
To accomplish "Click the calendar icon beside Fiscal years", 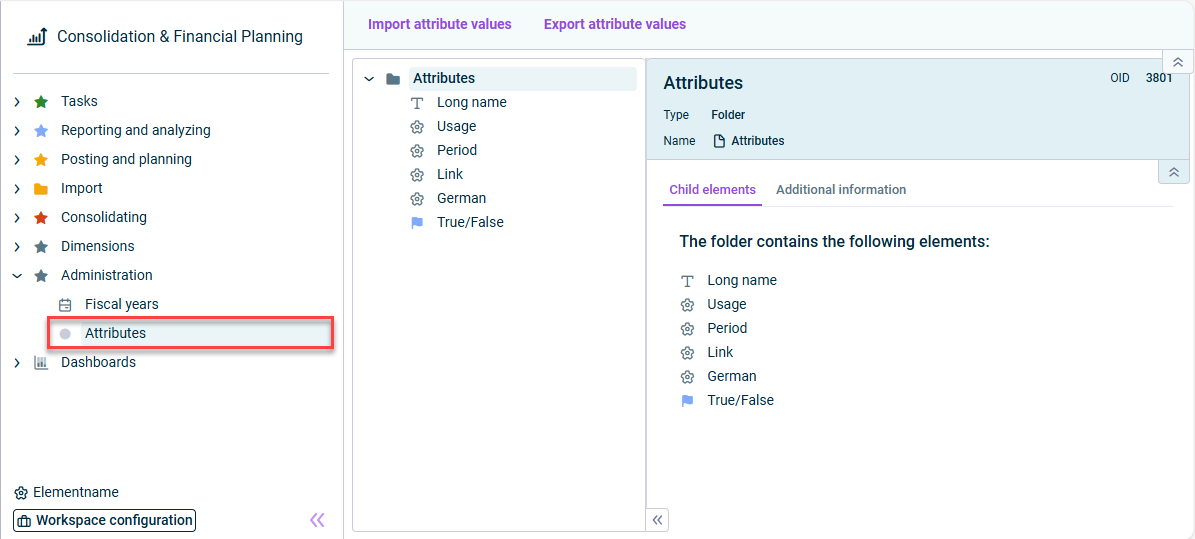I will point(65,305).
